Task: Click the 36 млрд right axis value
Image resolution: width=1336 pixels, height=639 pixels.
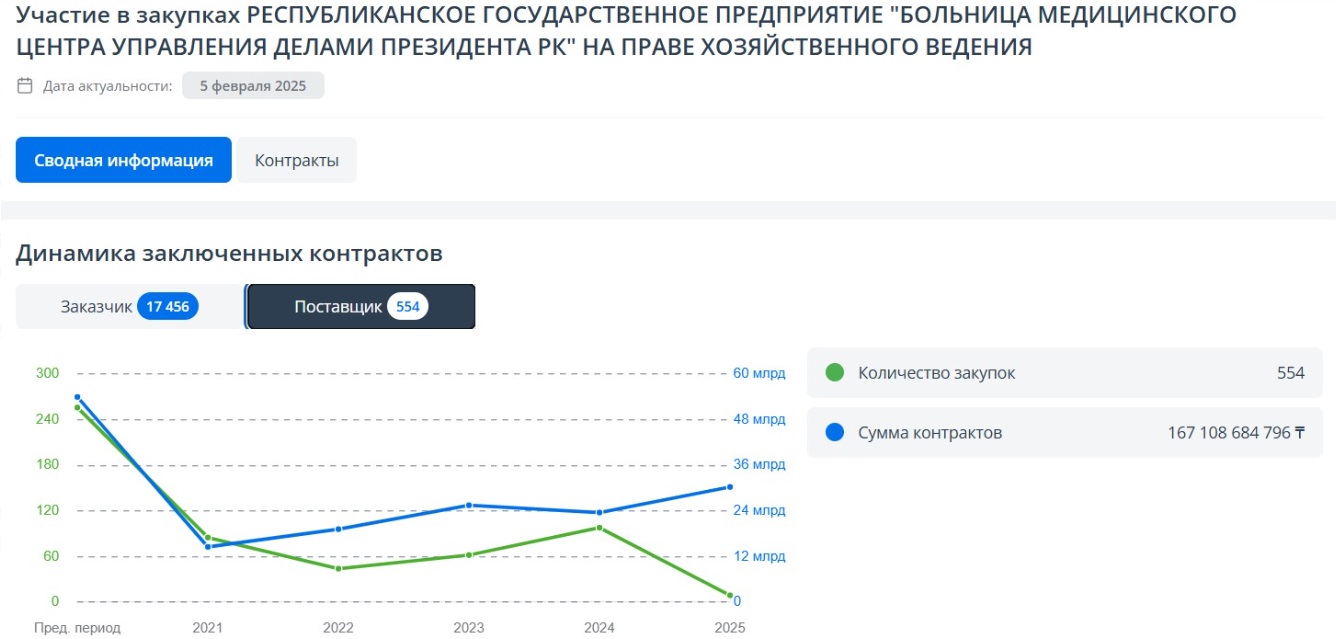Action: (x=760, y=465)
